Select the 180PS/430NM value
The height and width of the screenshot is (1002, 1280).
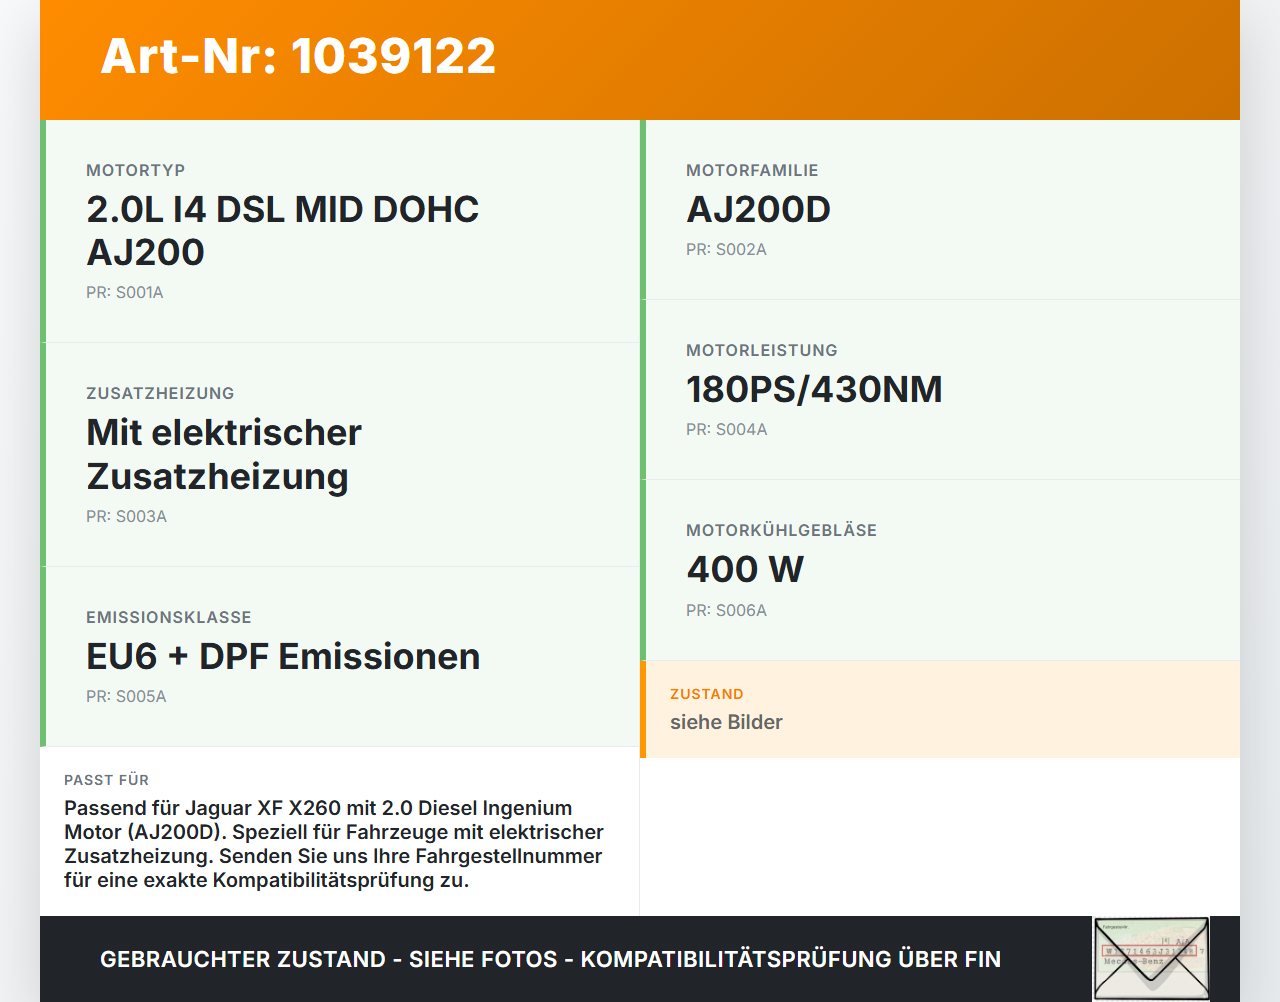click(814, 389)
